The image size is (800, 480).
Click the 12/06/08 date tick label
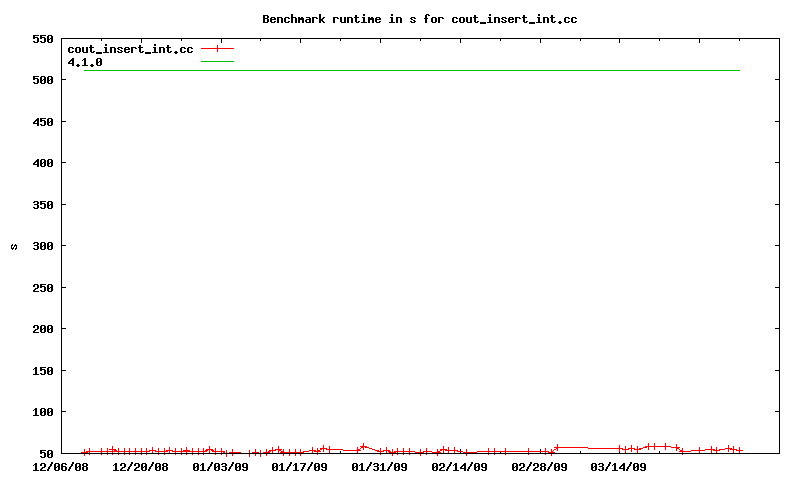[x=61, y=467]
